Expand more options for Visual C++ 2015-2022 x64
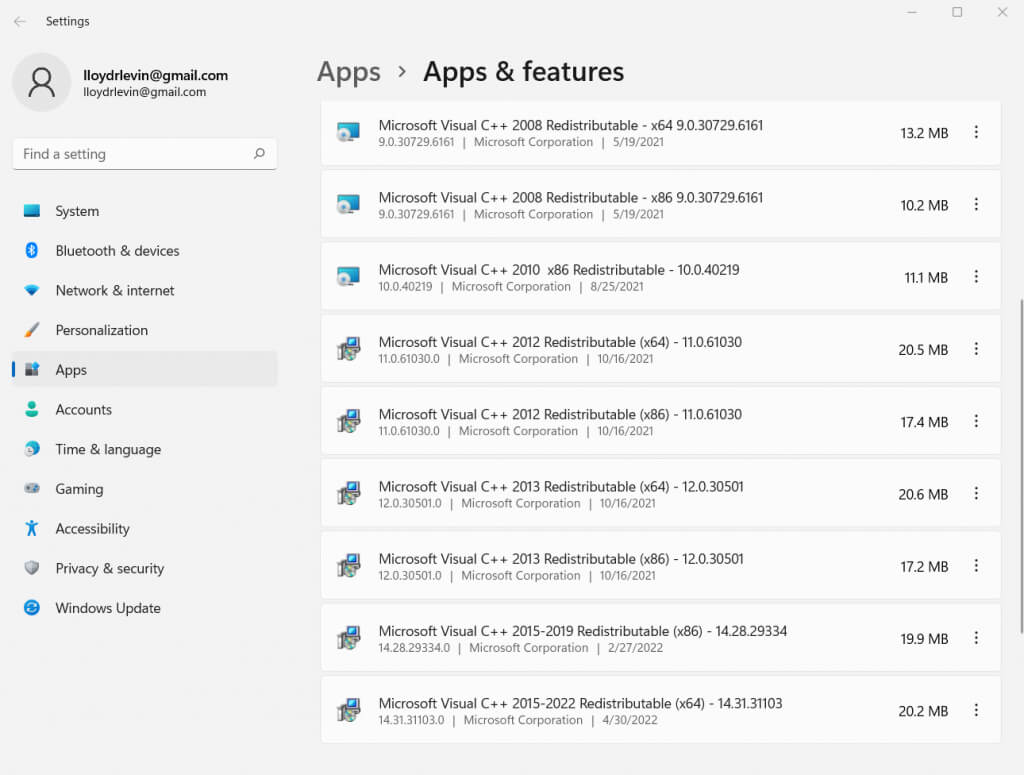This screenshot has height=775, width=1024. pyautogui.click(x=976, y=711)
